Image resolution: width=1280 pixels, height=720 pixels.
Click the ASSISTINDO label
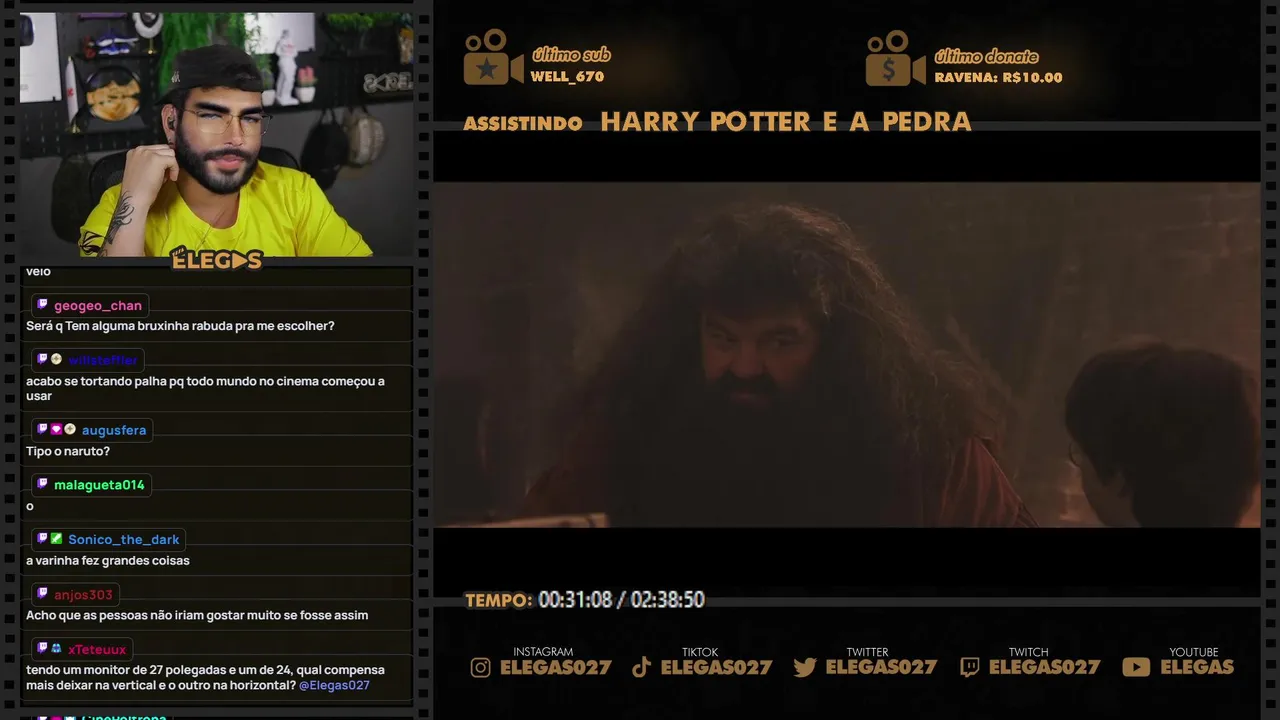click(523, 124)
